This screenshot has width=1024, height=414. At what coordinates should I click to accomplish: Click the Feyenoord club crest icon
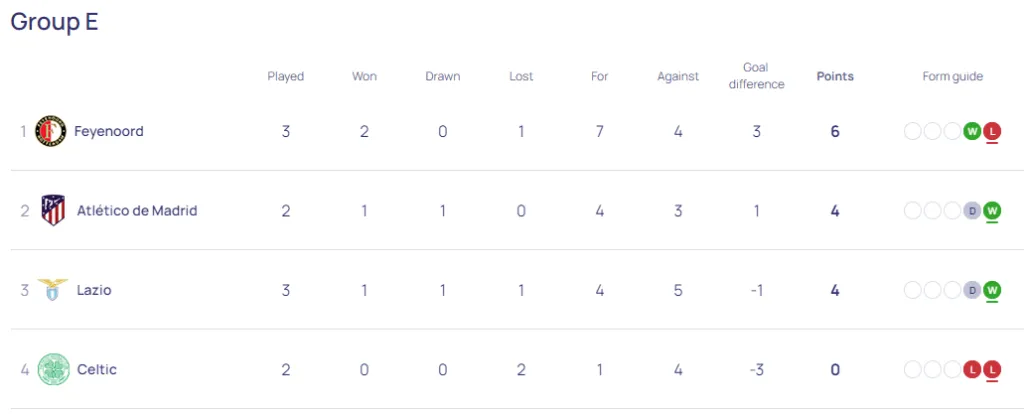(x=50, y=131)
